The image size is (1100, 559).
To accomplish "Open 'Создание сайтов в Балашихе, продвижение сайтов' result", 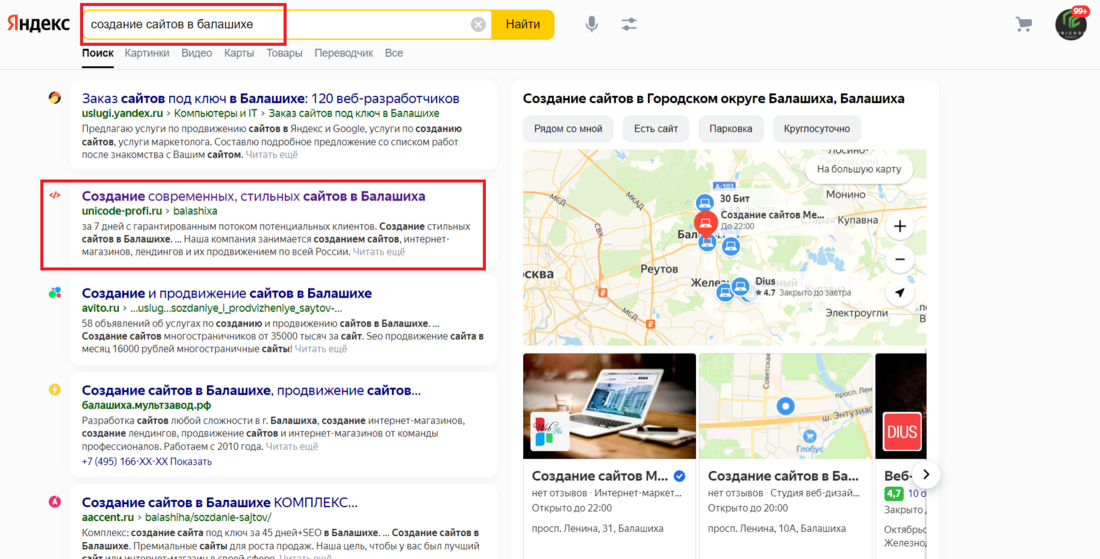I will click(251, 390).
